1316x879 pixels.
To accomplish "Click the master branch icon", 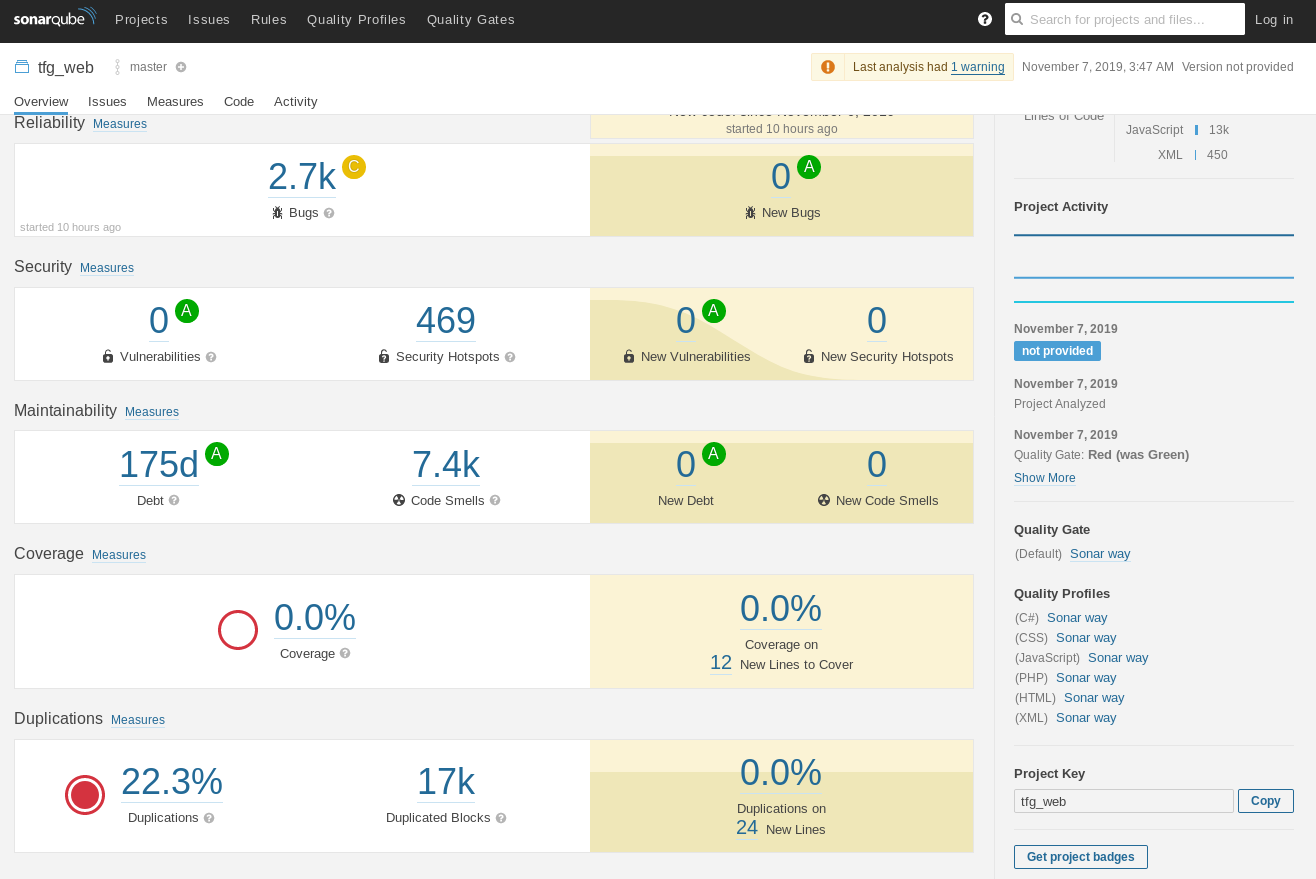I will tap(117, 67).
